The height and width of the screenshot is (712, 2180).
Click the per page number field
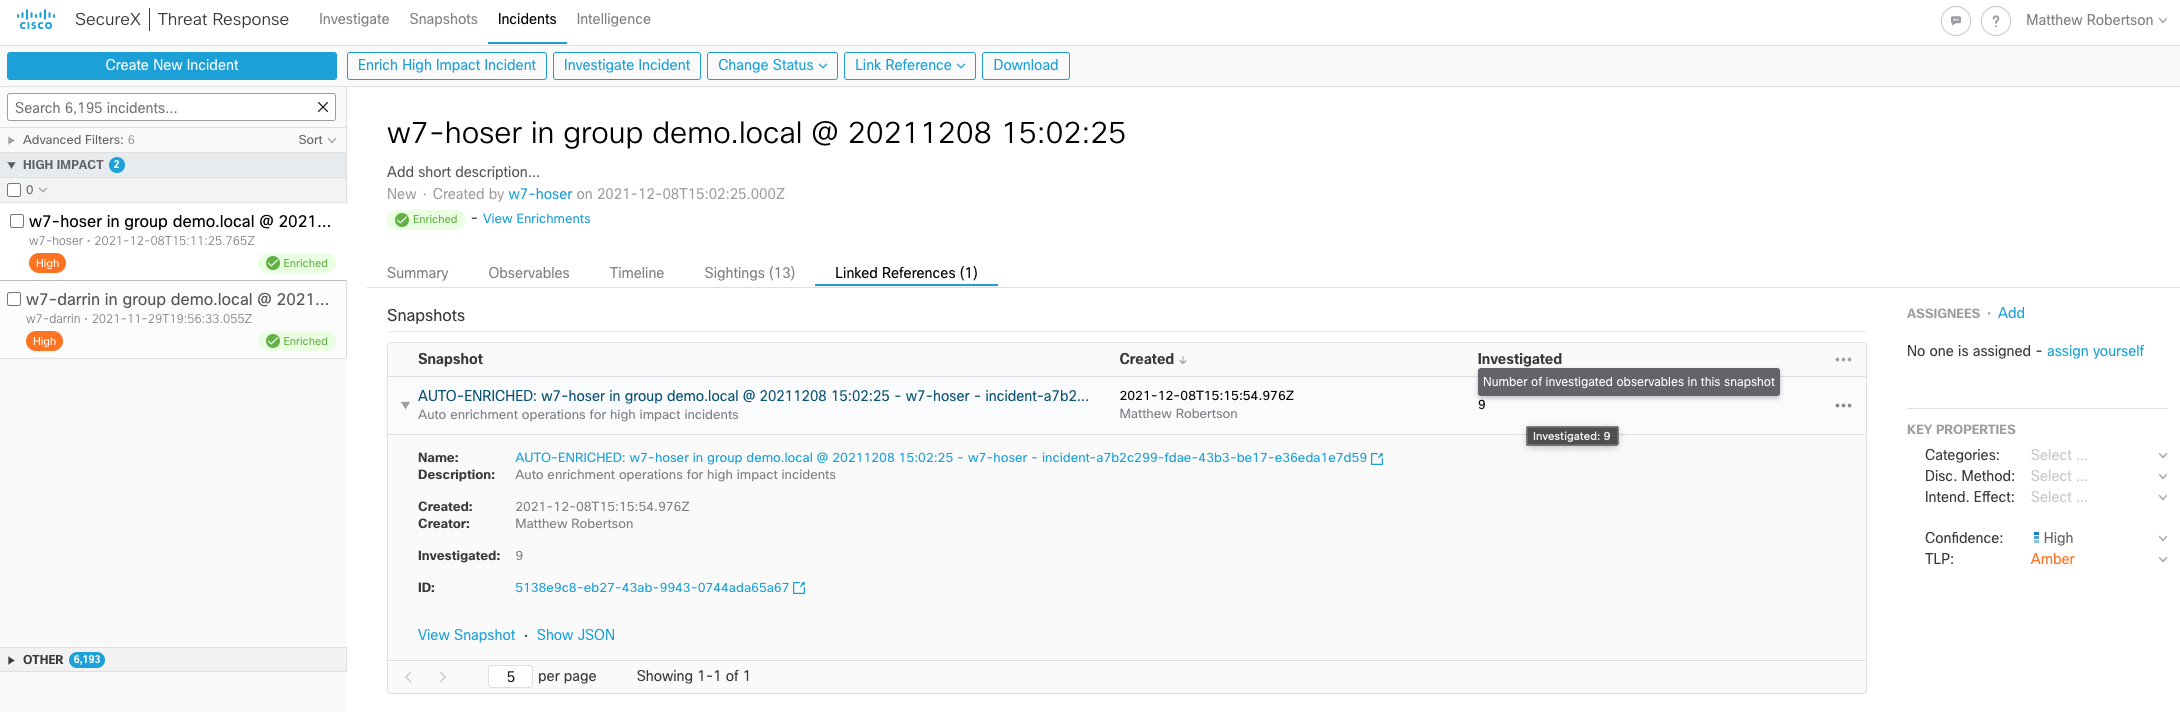[x=510, y=677]
